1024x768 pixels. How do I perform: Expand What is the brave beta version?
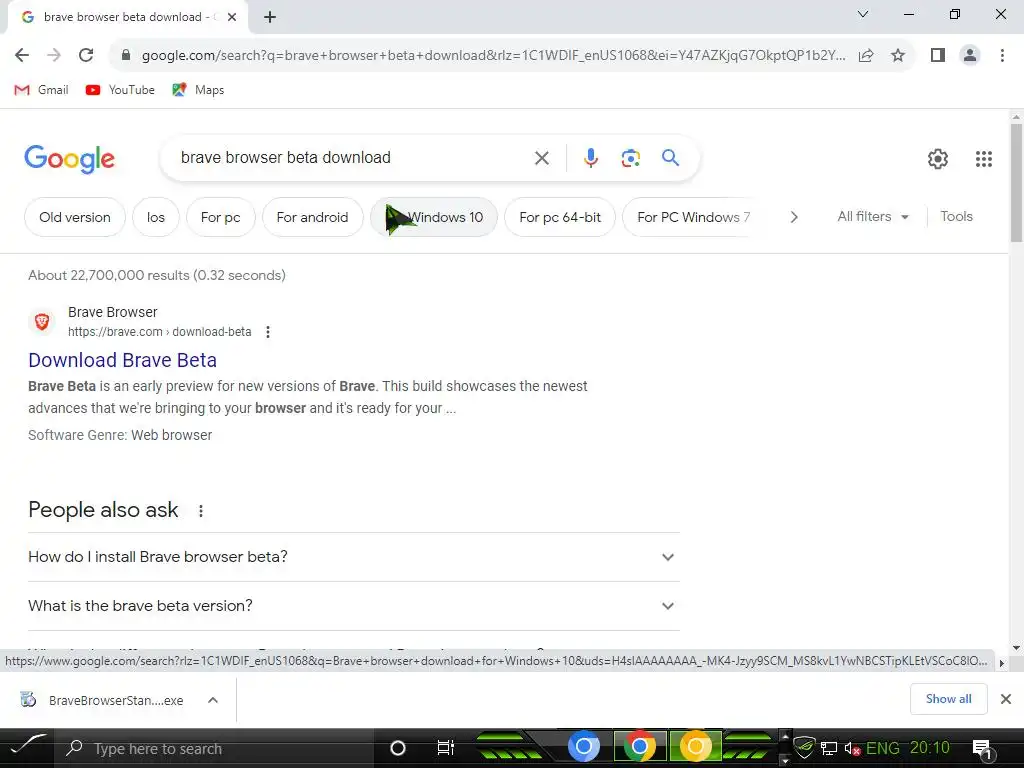tap(353, 606)
